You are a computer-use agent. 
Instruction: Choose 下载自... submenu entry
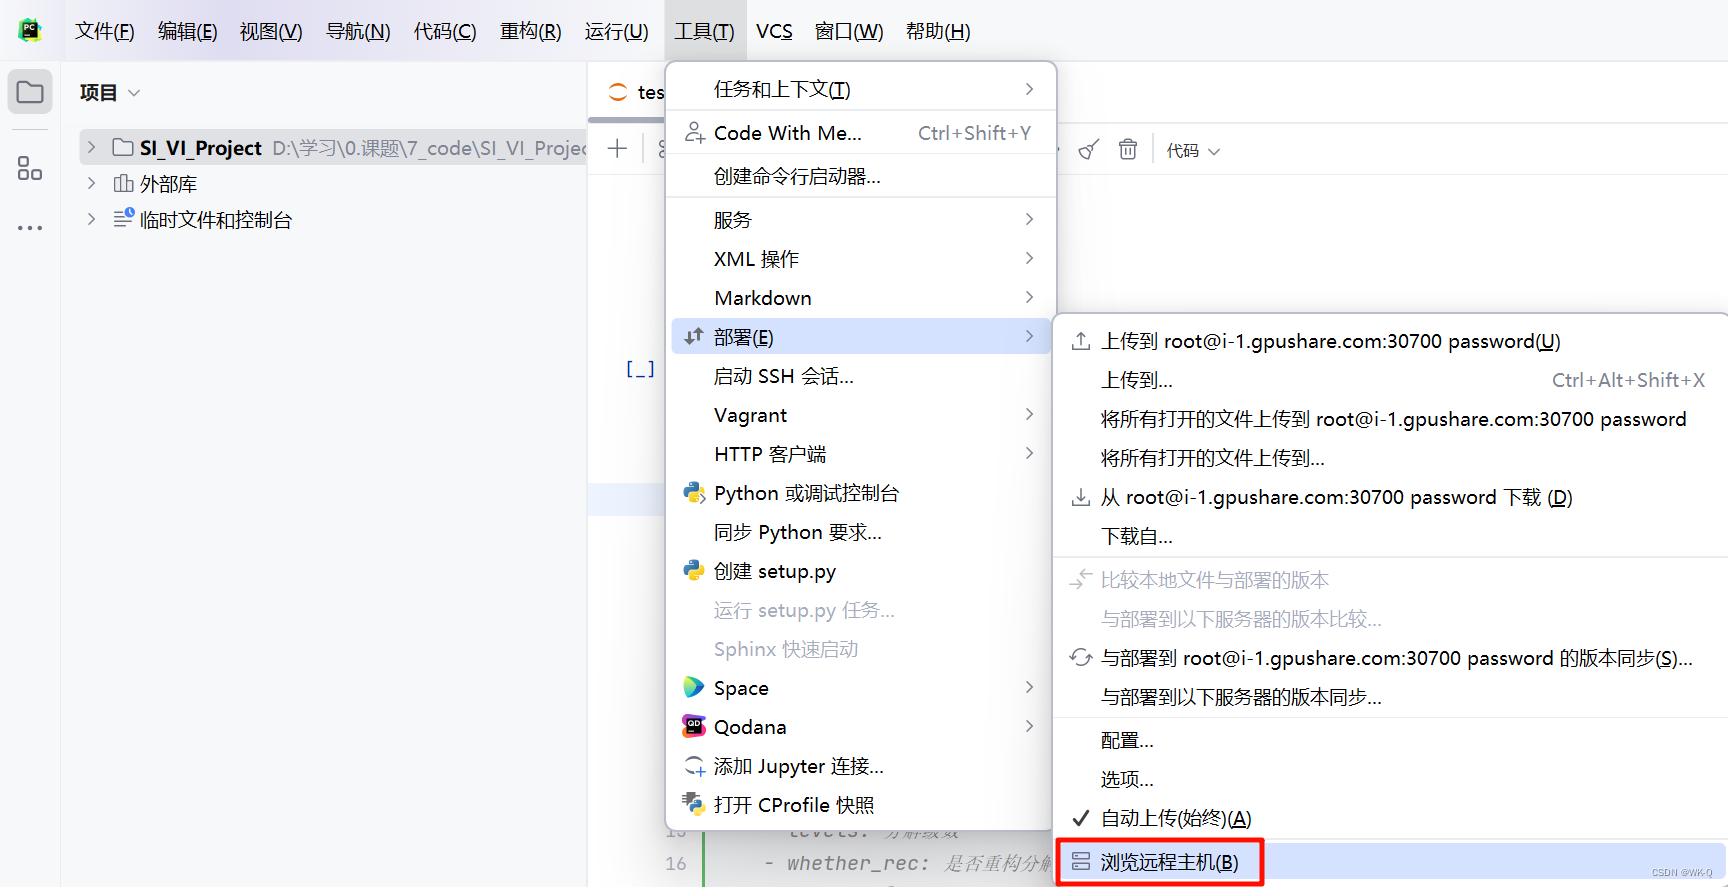[1390, 536]
